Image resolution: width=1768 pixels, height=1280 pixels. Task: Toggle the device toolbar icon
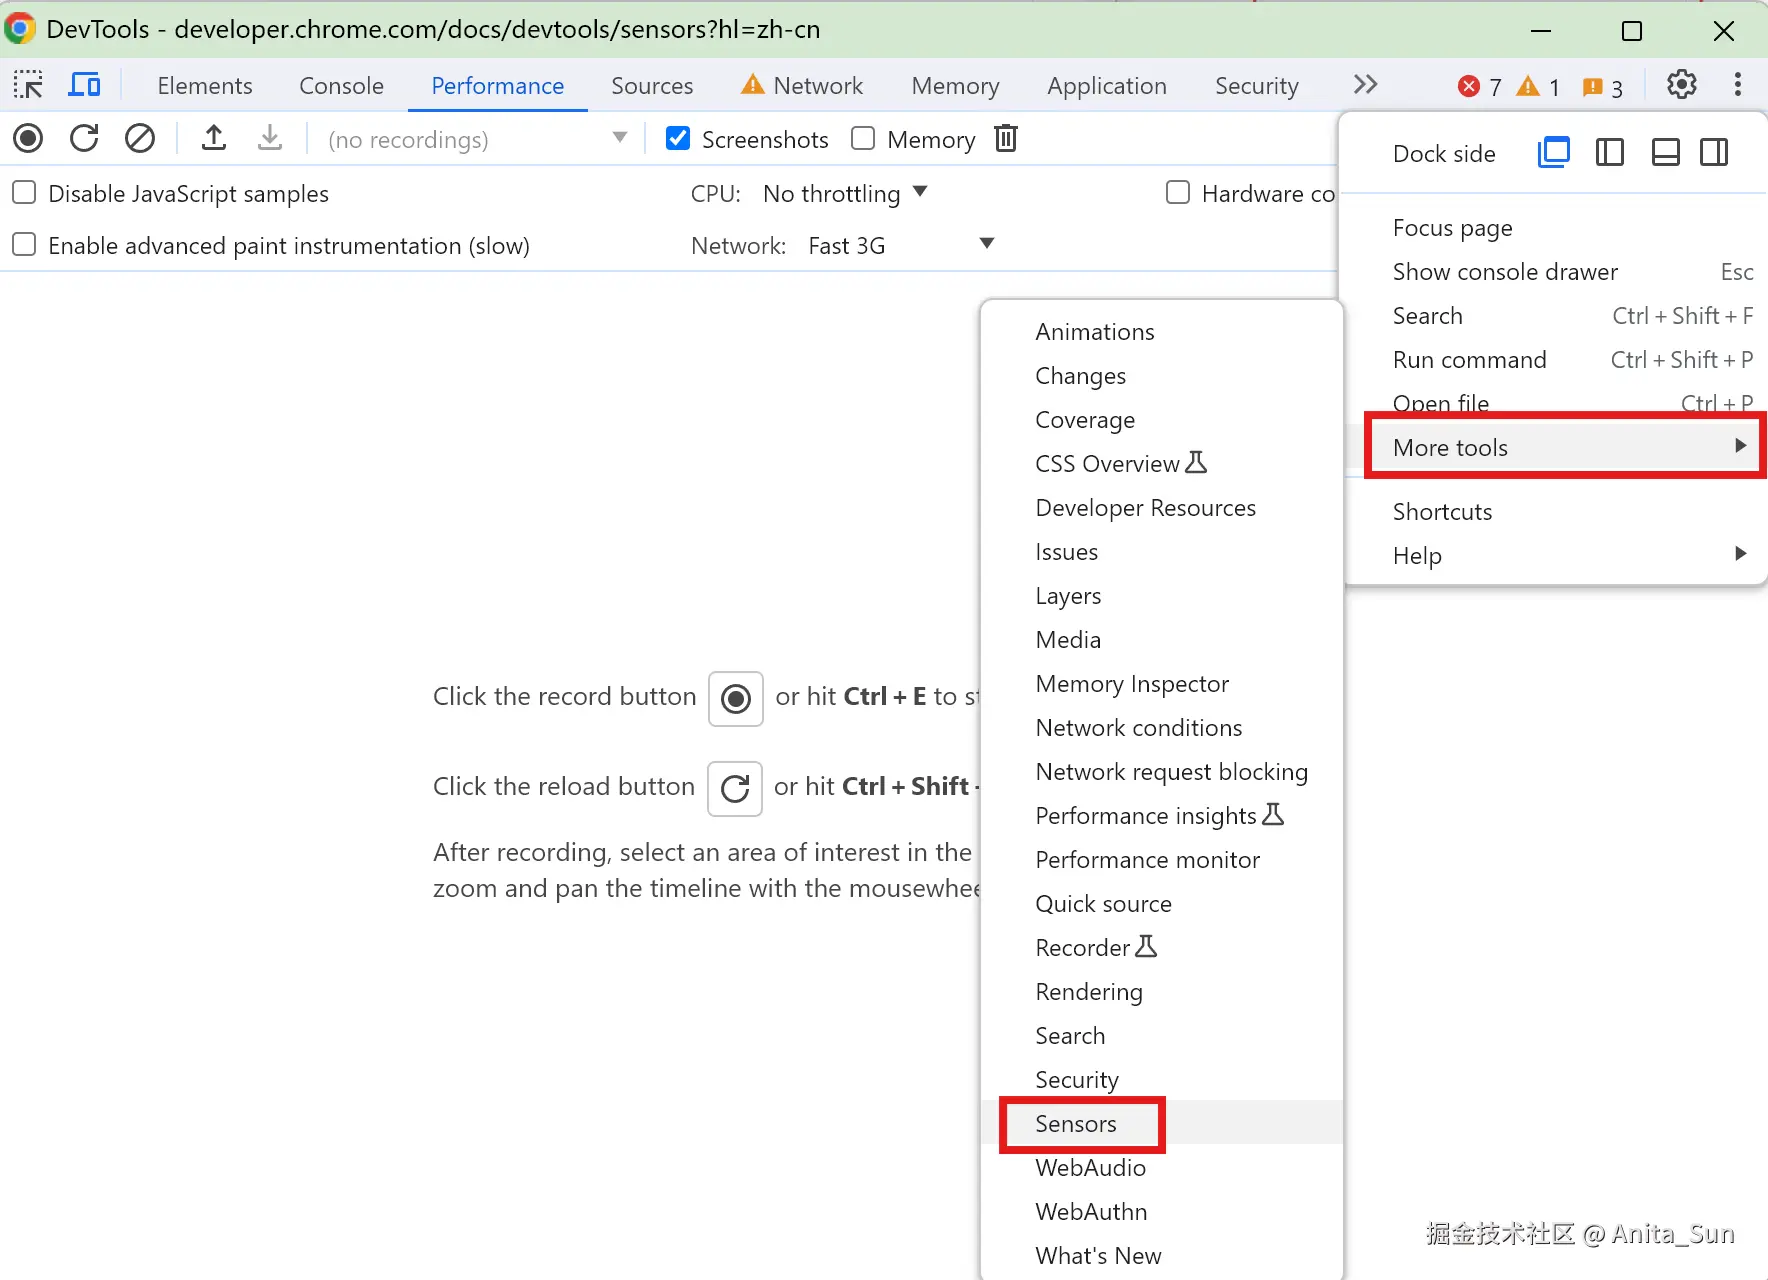[x=84, y=85]
